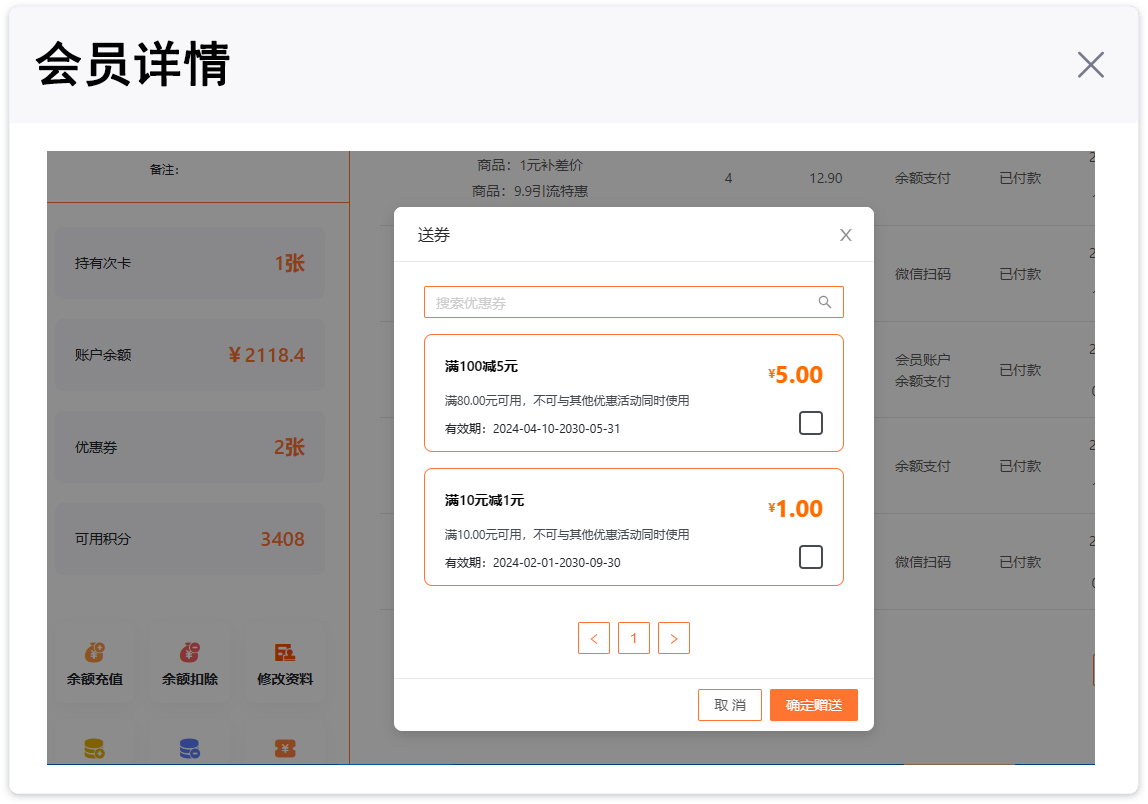The height and width of the screenshot is (804, 1148).
Task: Click the magnifier icon in coupon search
Action: point(825,302)
